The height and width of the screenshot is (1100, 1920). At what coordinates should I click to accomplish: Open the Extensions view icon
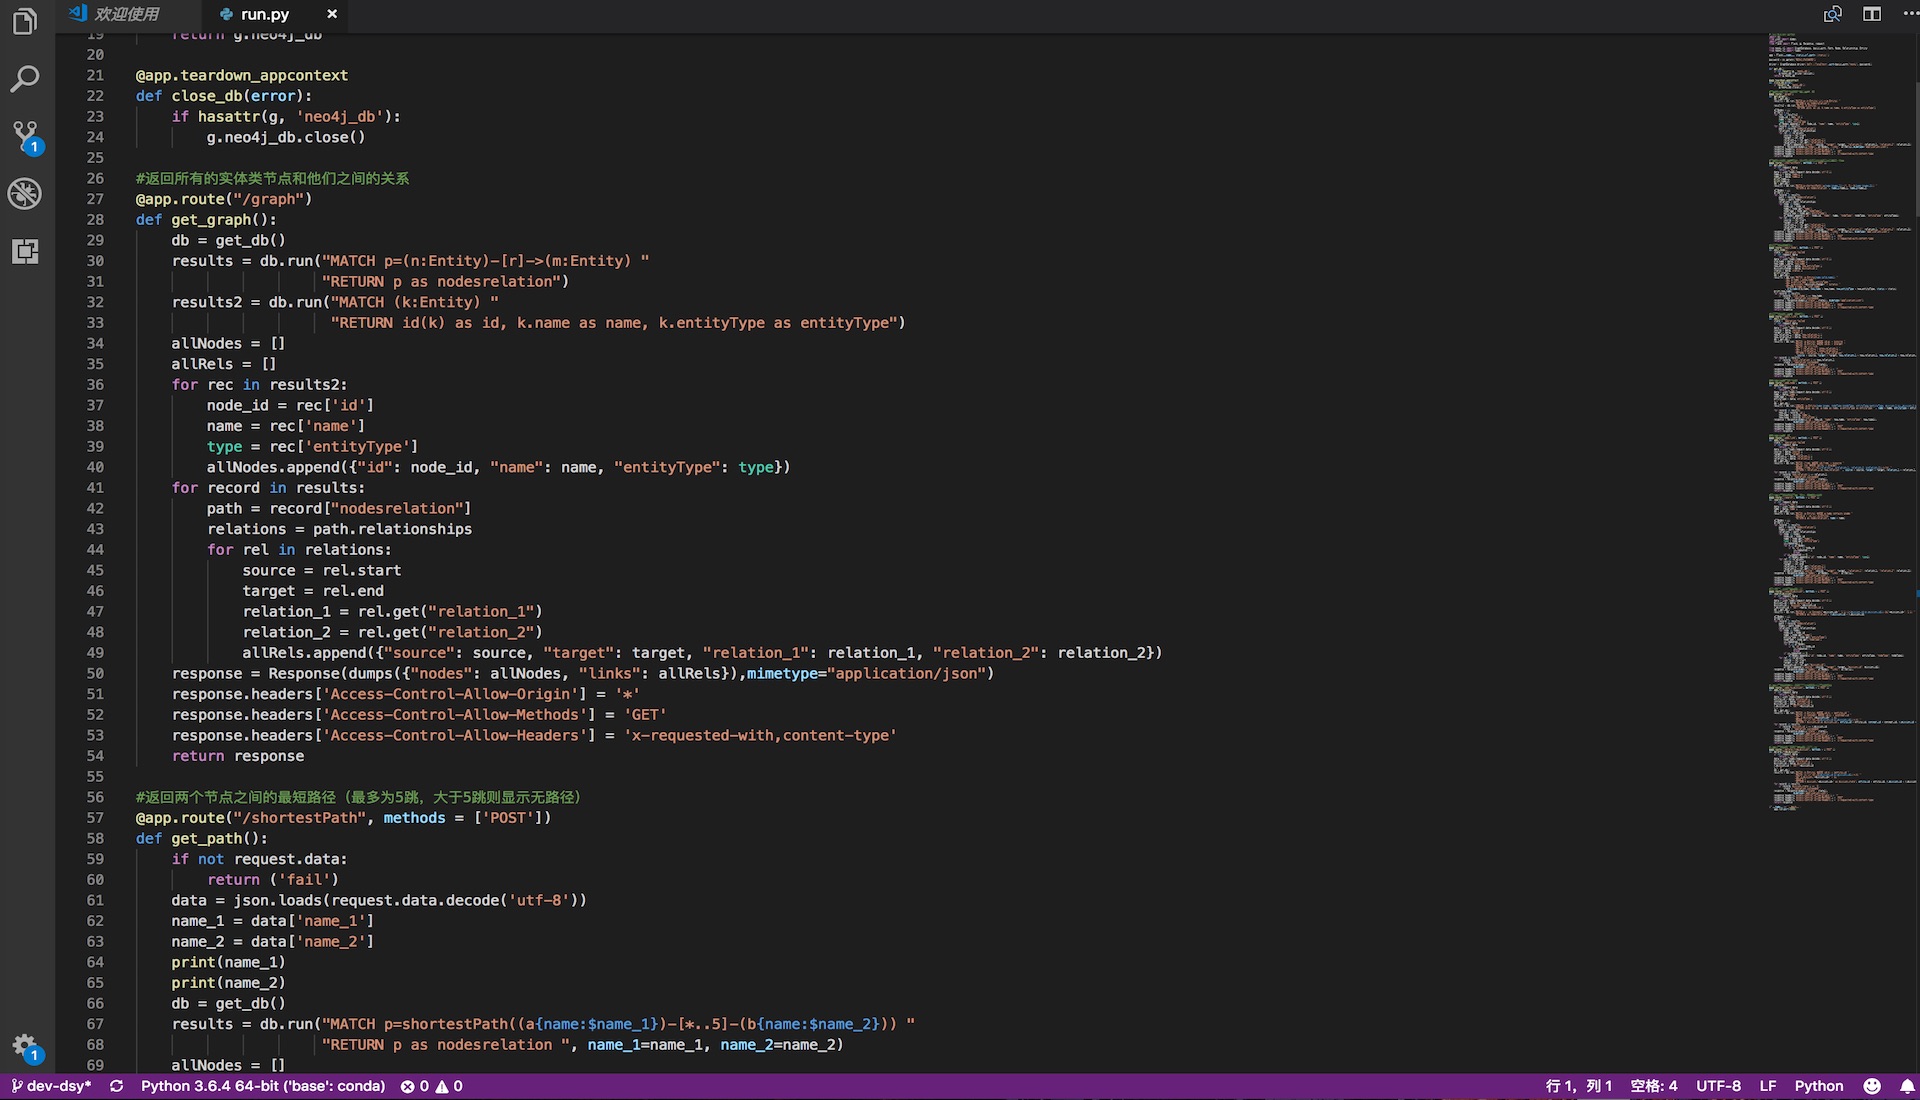(x=25, y=251)
